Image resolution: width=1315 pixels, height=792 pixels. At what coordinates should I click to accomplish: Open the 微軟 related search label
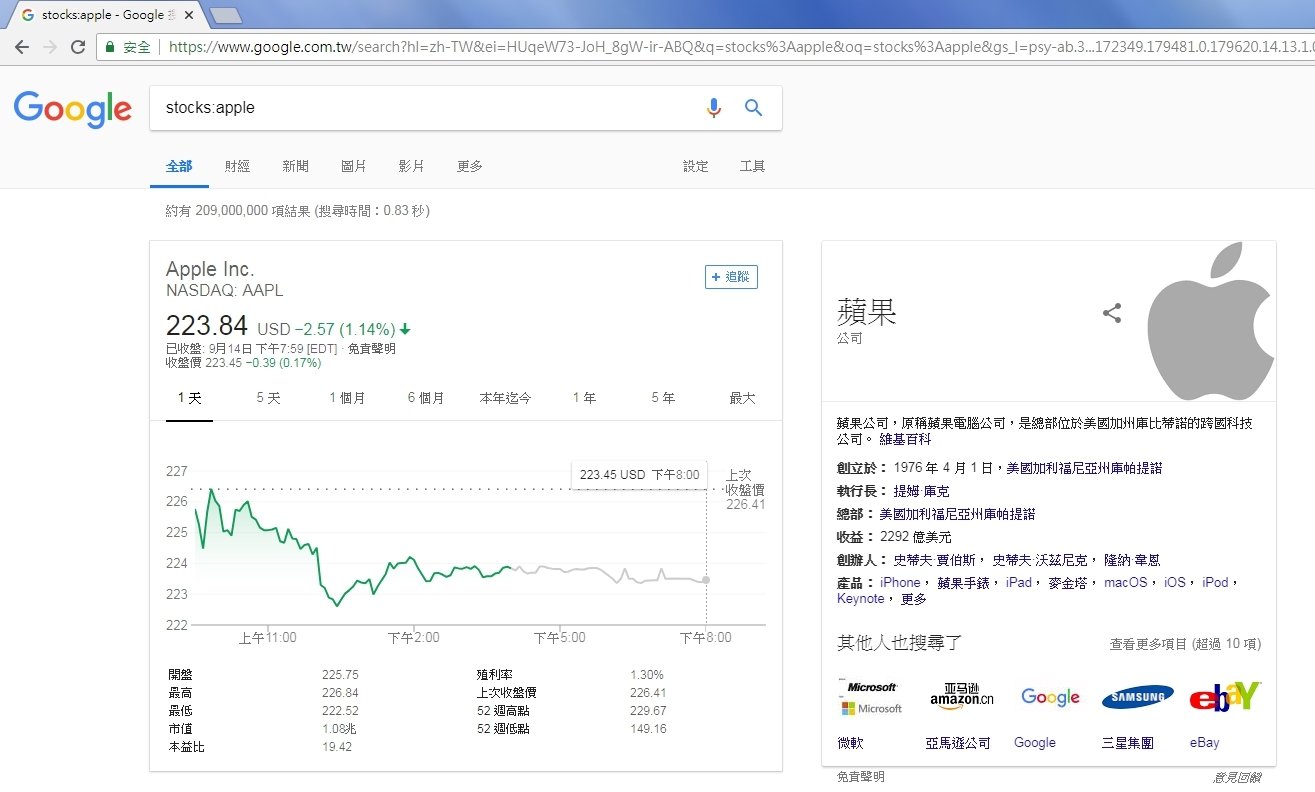pos(850,743)
